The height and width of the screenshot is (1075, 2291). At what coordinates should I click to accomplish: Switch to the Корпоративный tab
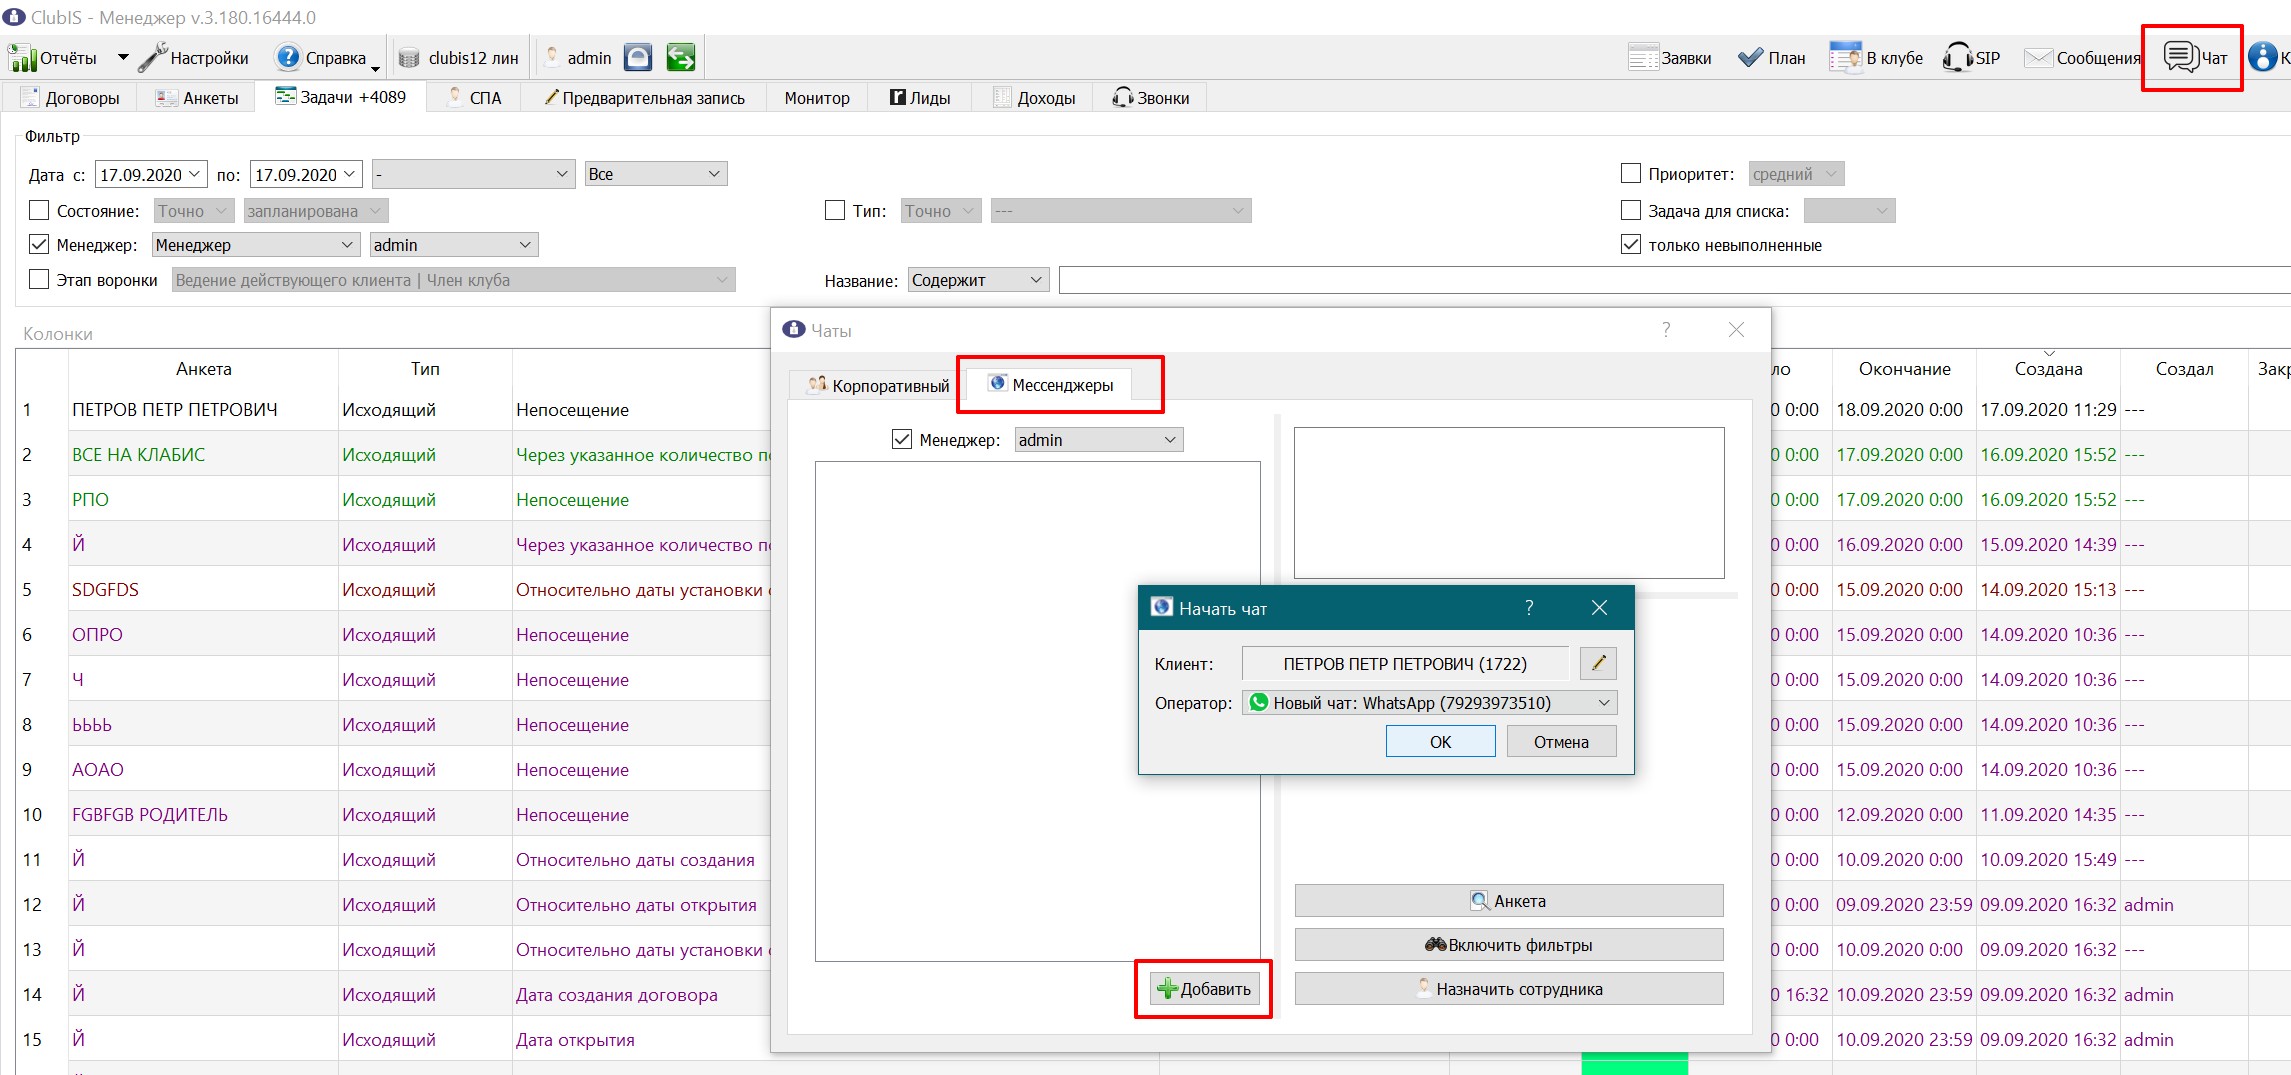pos(877,385)
